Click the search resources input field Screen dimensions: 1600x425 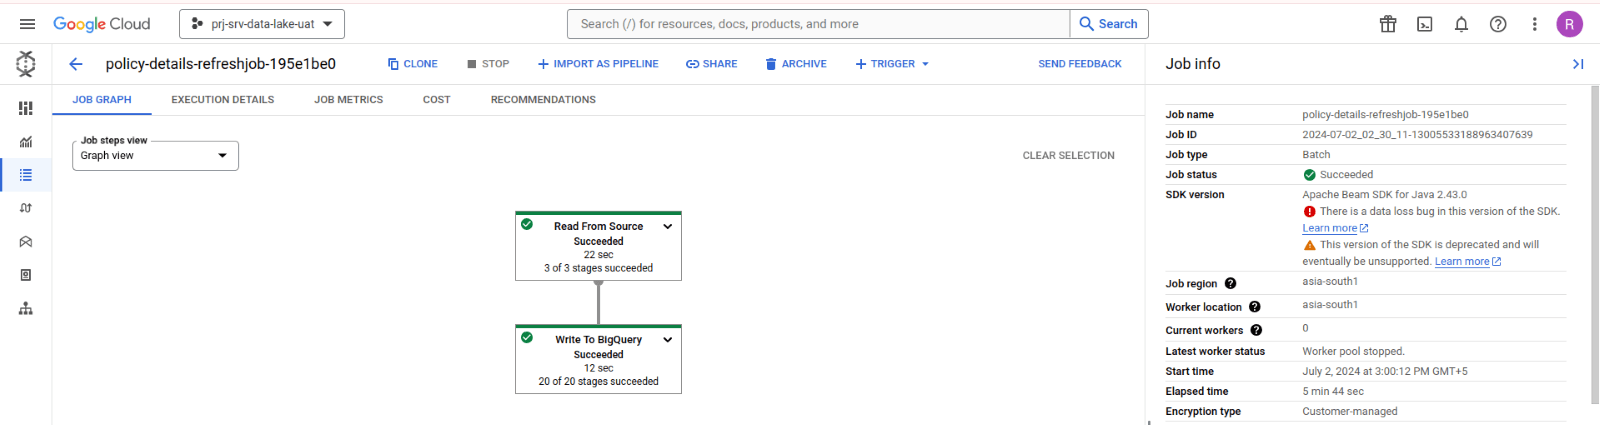click(x=818, y=24)
